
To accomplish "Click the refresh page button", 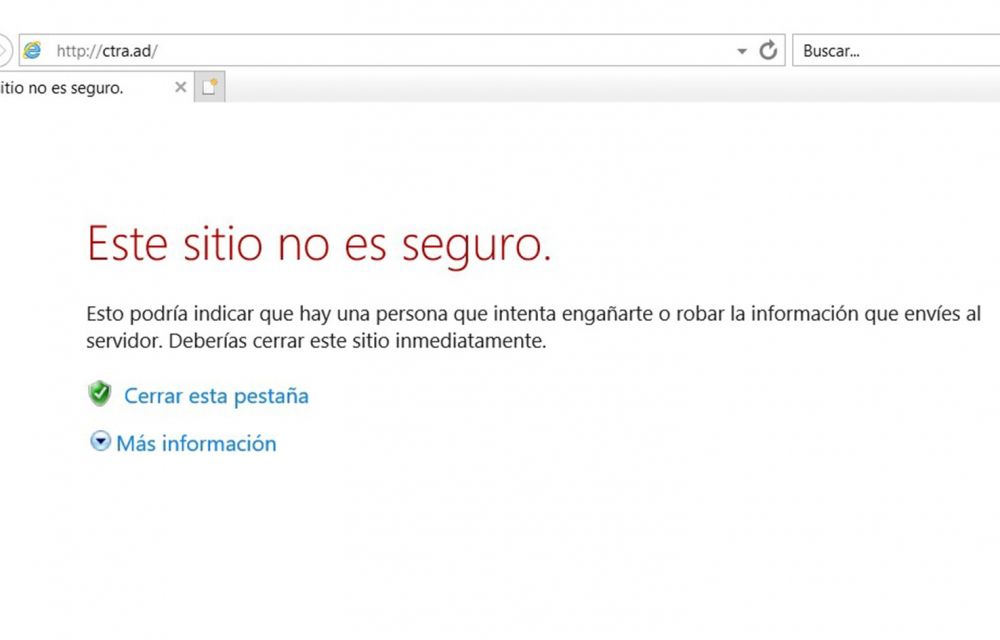I will (x=768, y=51).
